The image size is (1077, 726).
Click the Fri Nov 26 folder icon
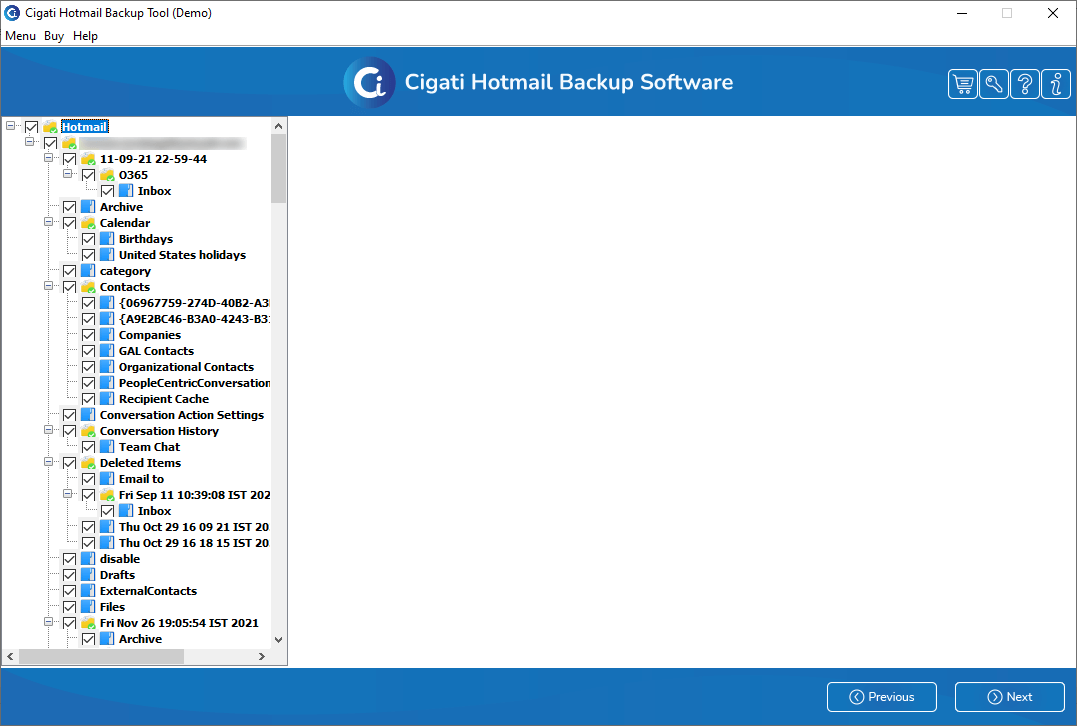tap(88, 623)
